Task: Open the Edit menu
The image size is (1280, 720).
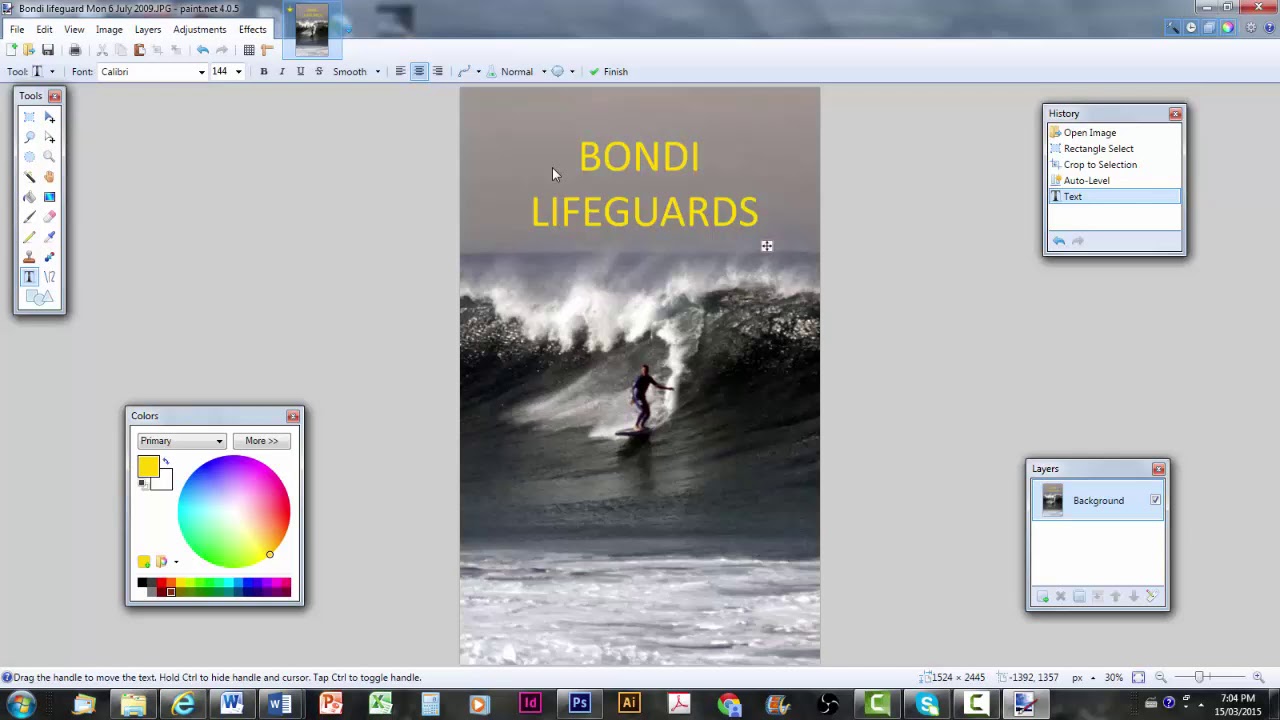Action: [44, 30]
